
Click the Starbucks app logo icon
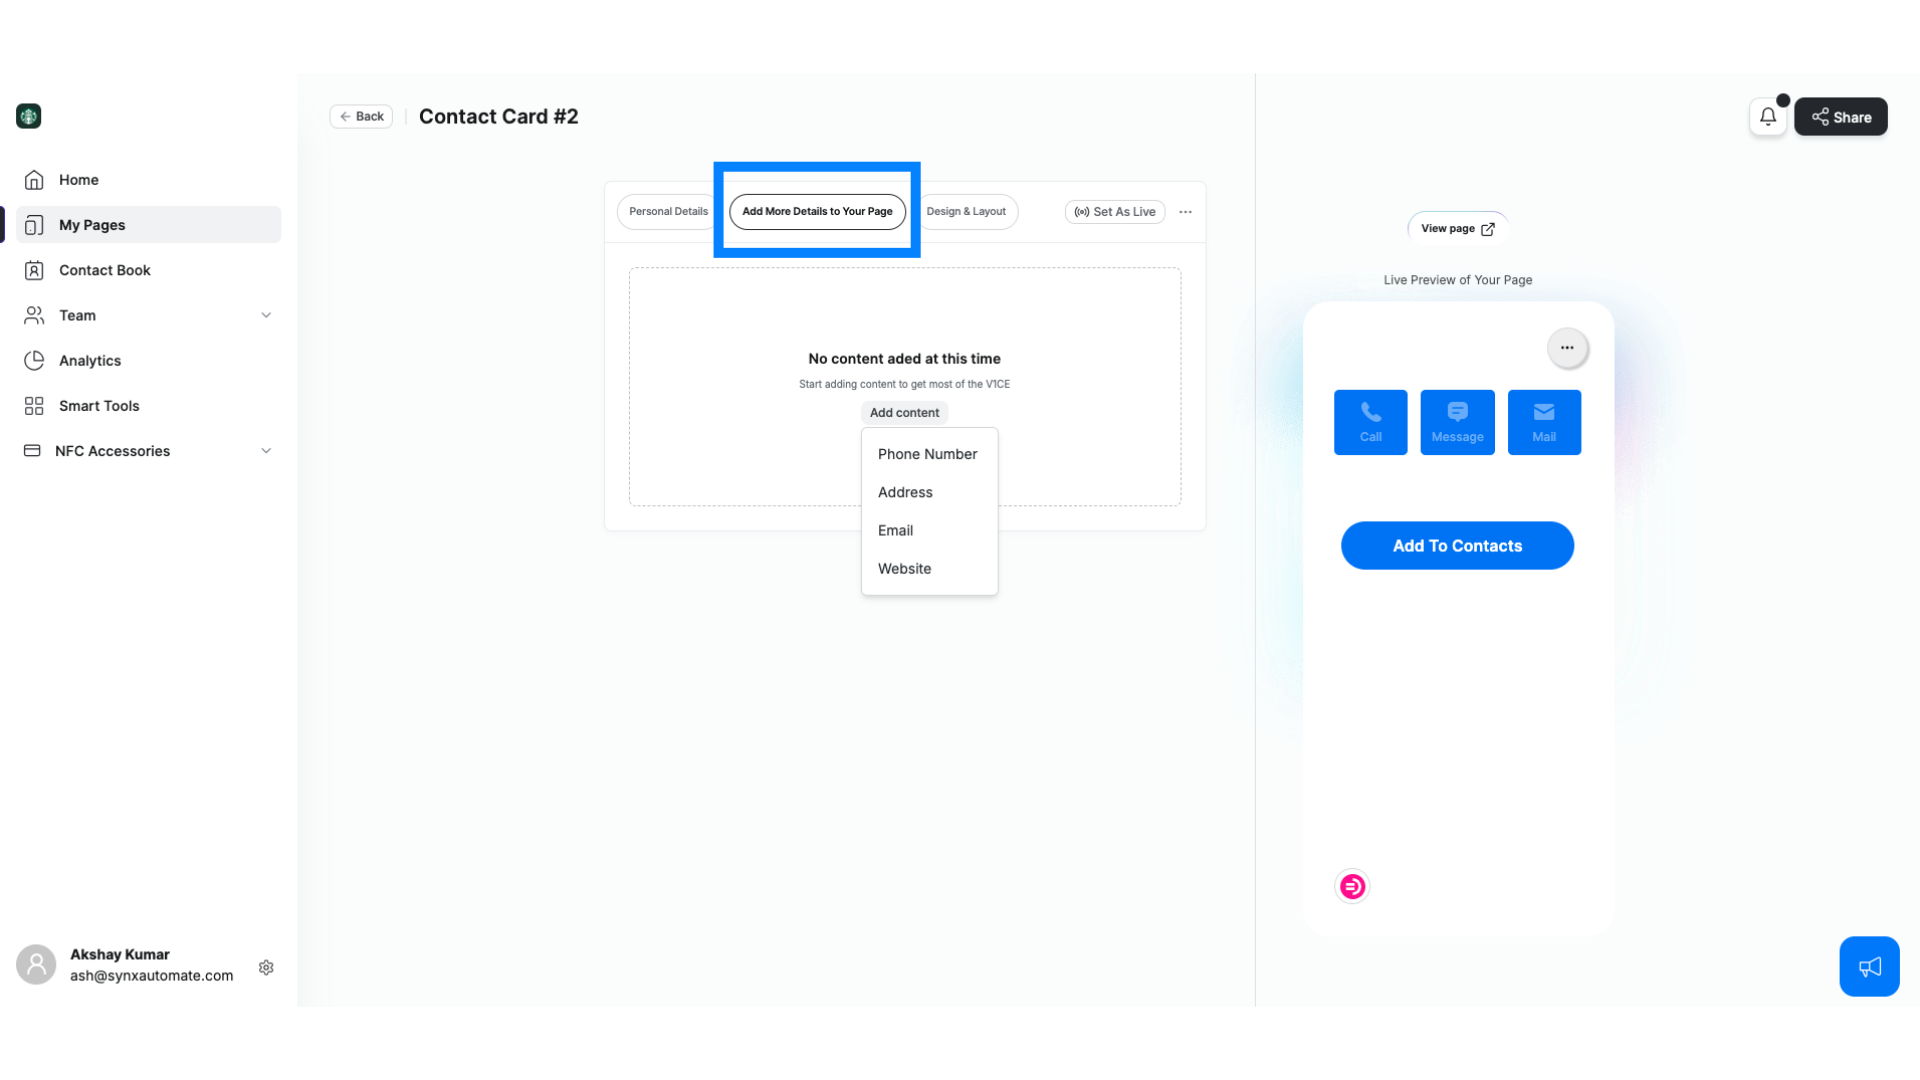28,116
